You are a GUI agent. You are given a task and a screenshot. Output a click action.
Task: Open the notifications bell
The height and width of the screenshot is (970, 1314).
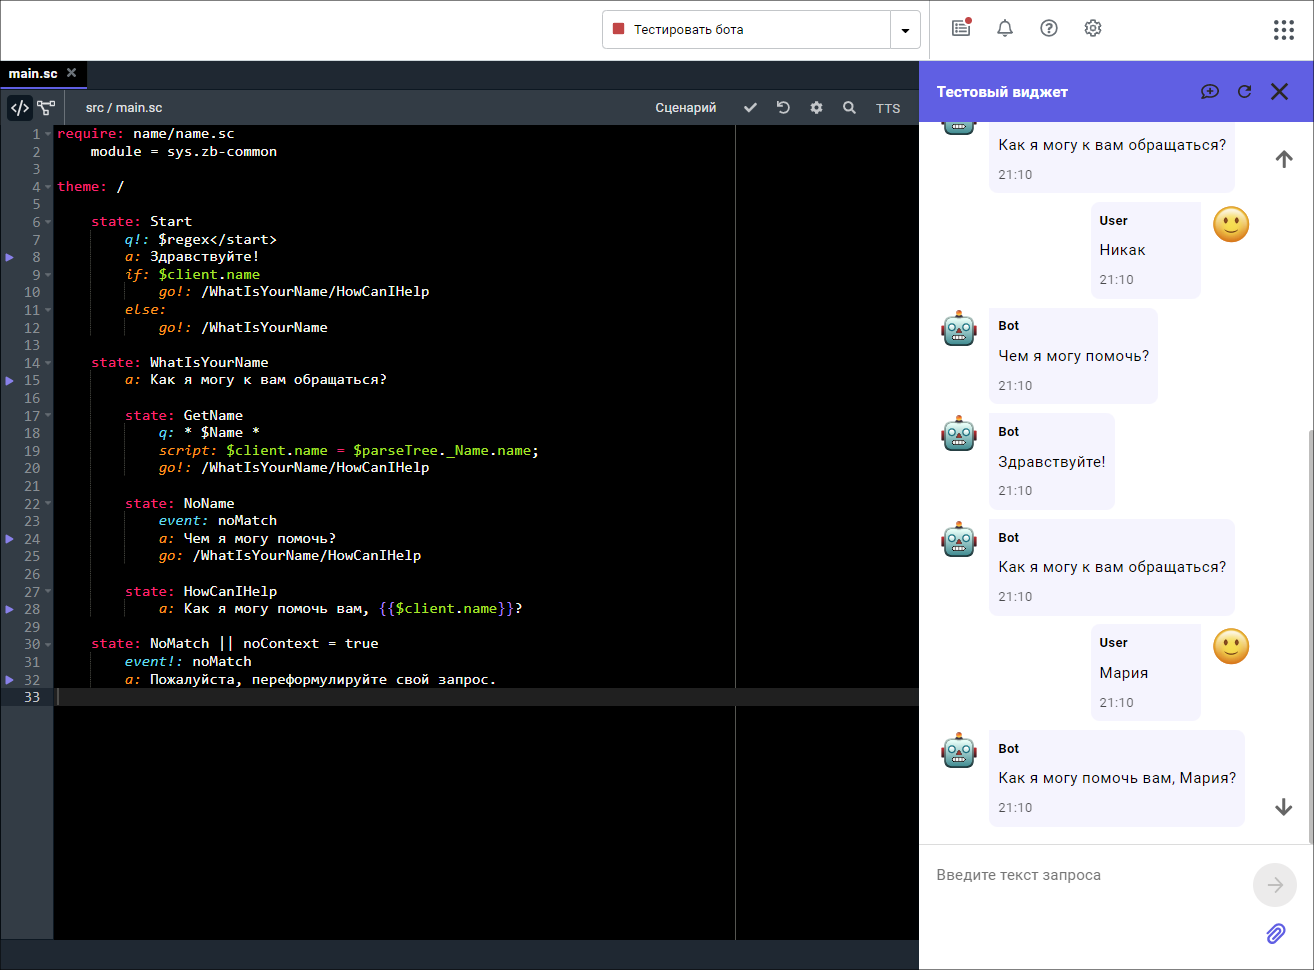tap(1005, 29)
